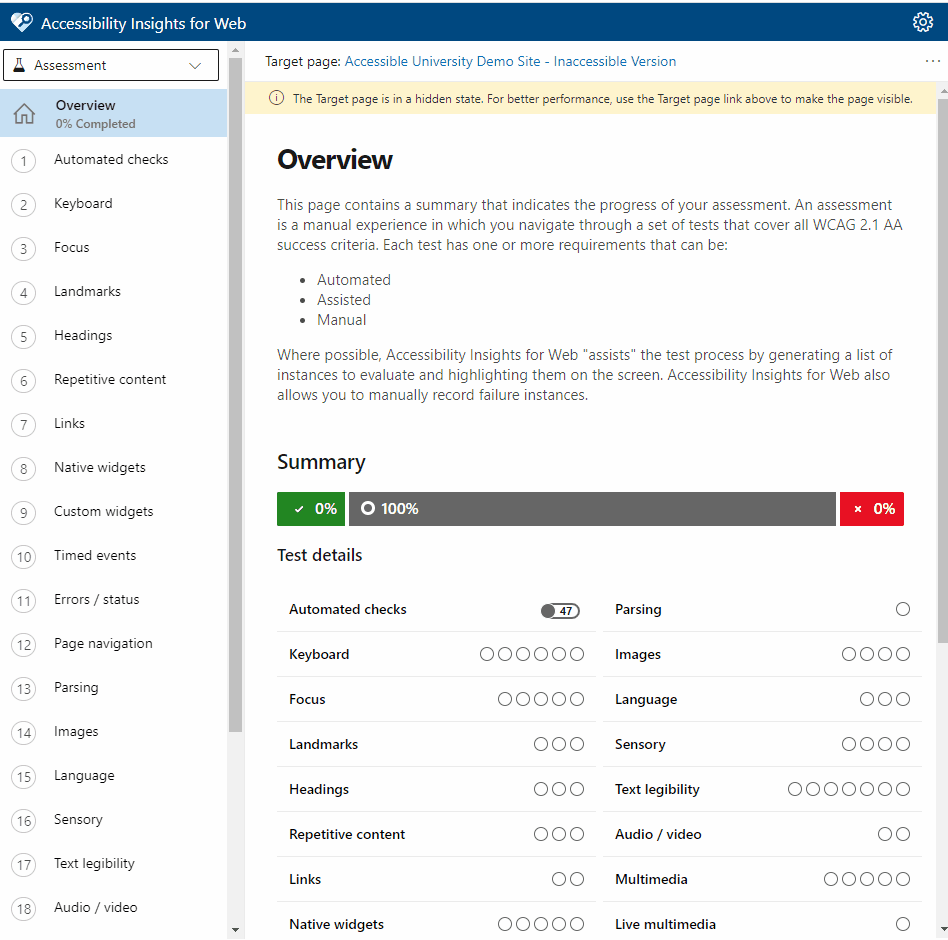Open settings with the gear icon

pyautogui.click(x=923, y=22)
